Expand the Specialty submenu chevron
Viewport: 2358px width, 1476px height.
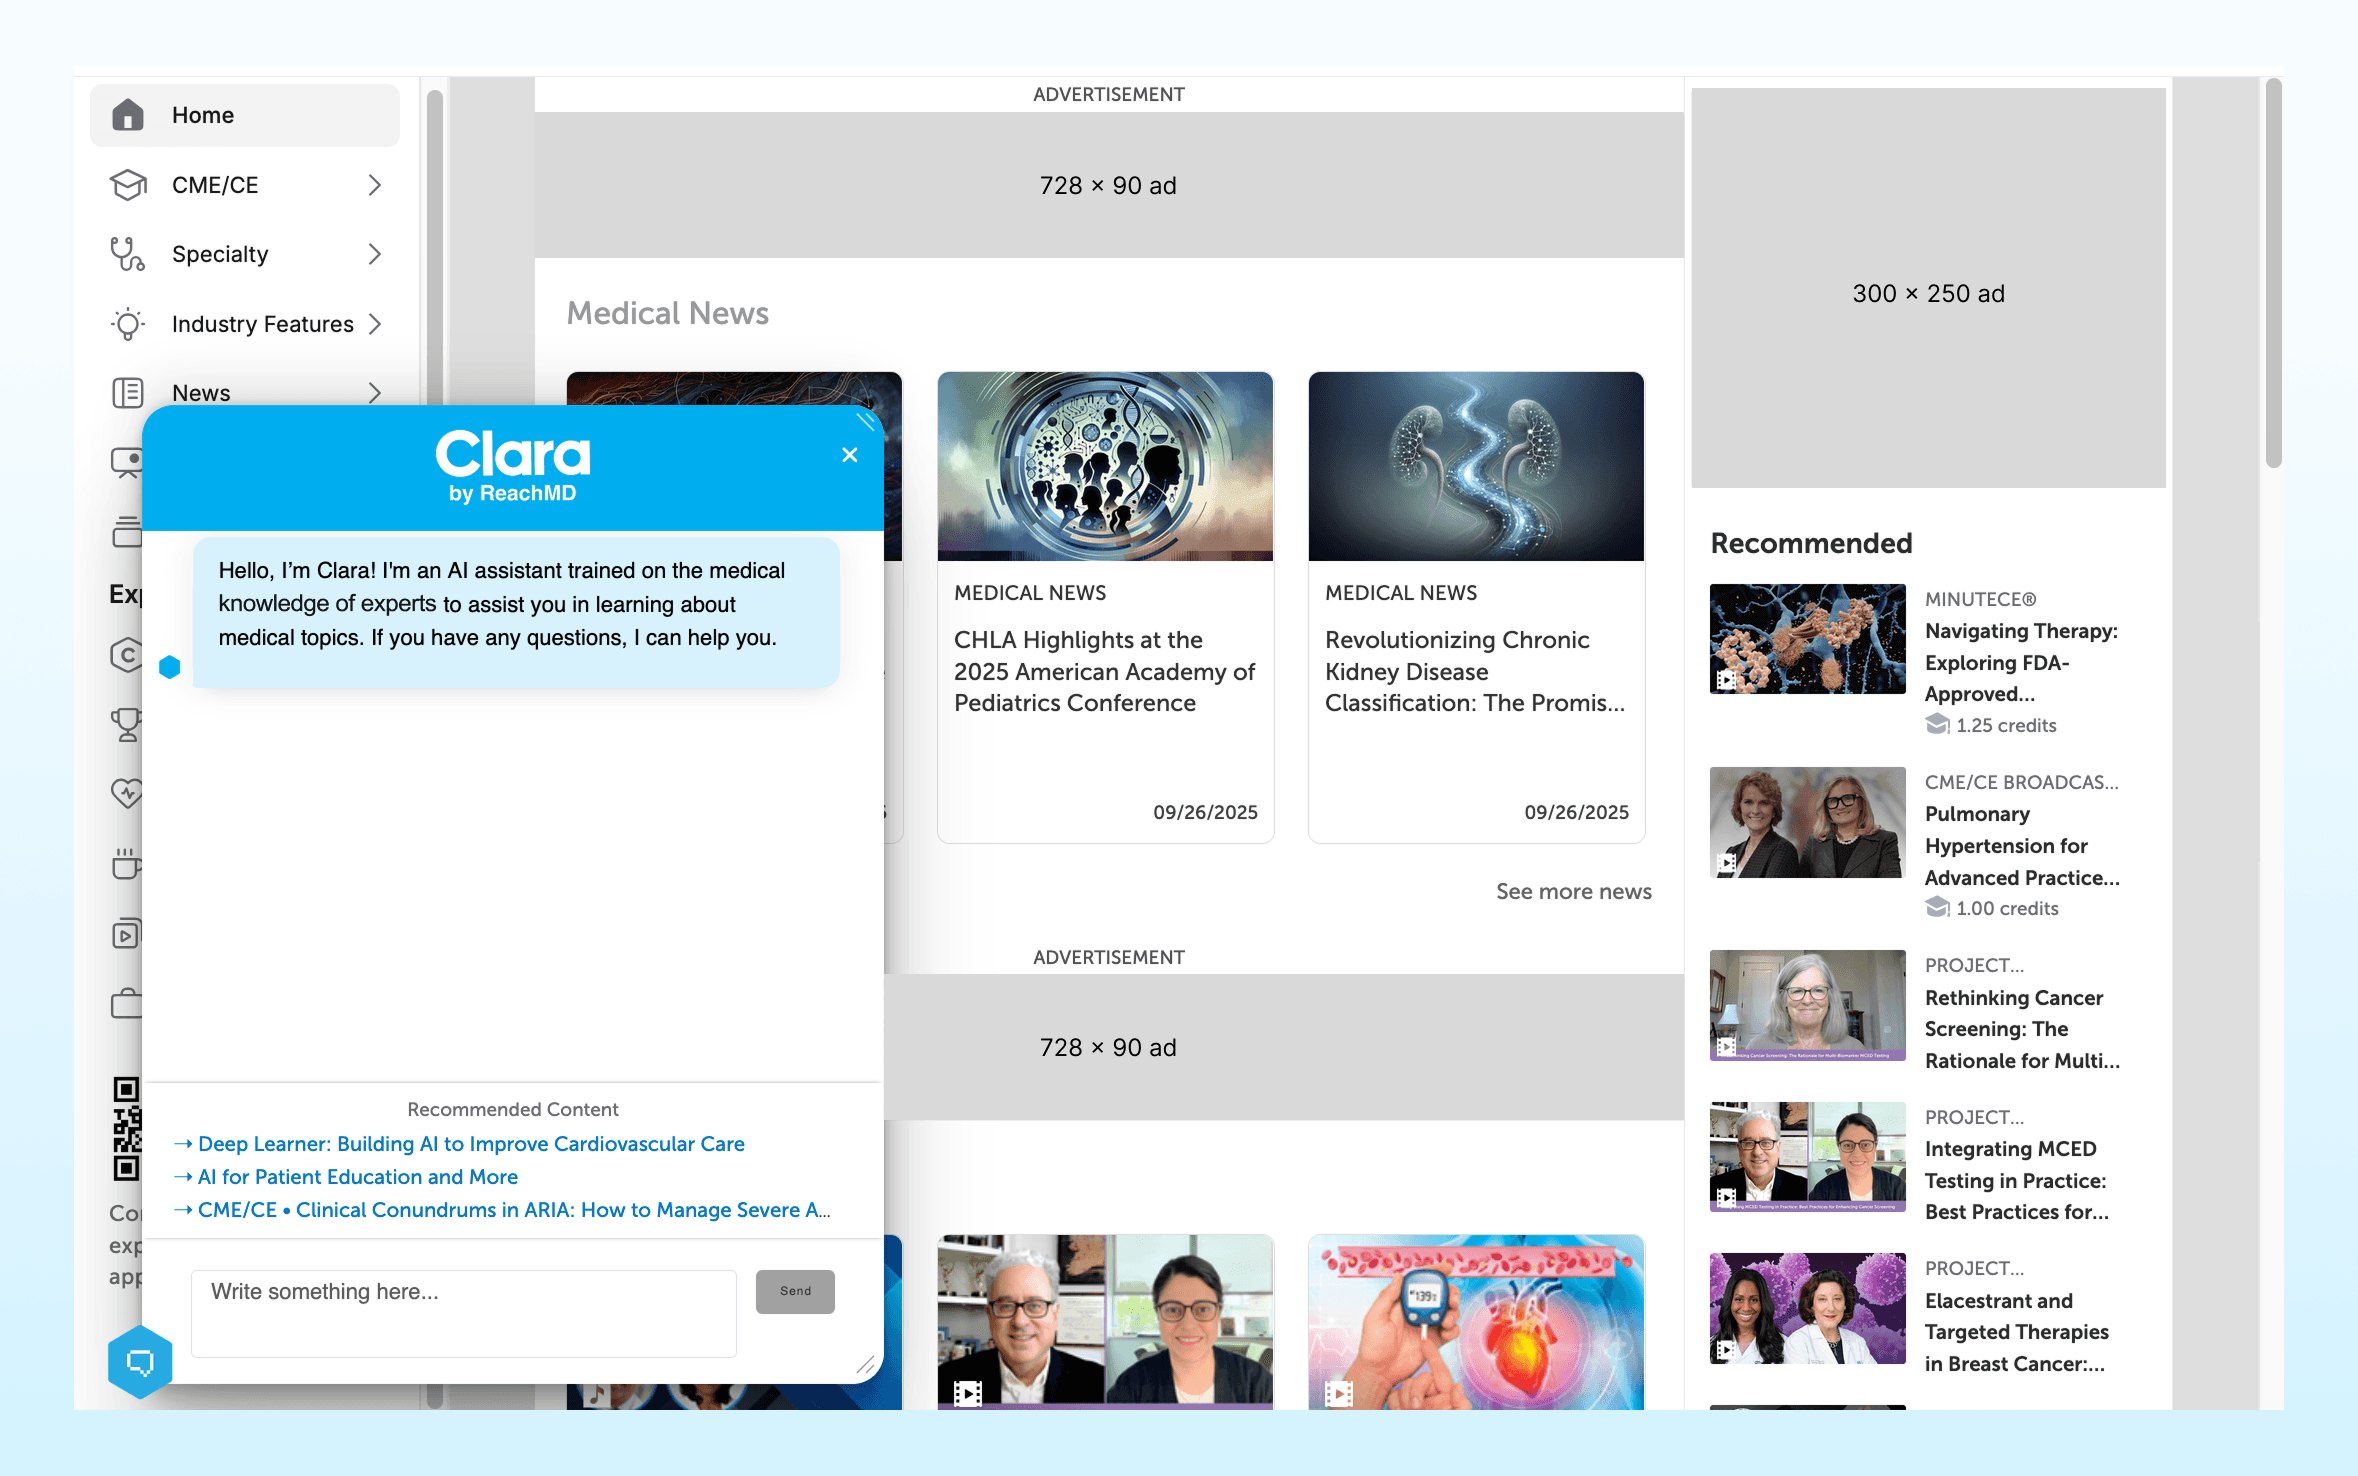(x=375, y=254)
